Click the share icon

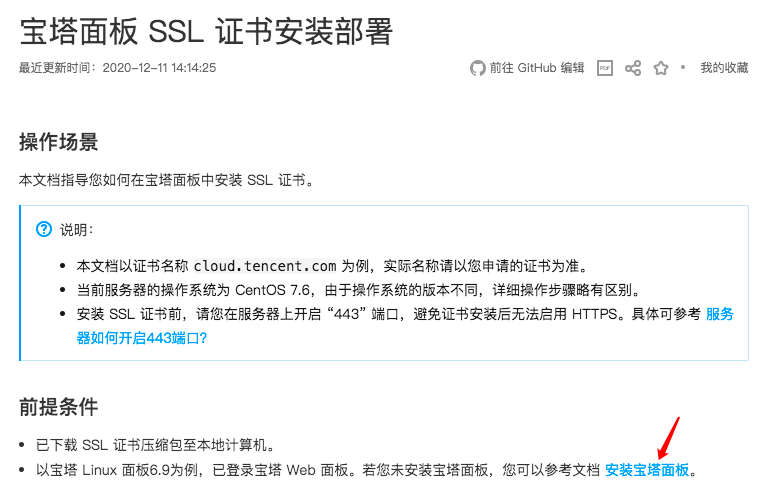633,68
